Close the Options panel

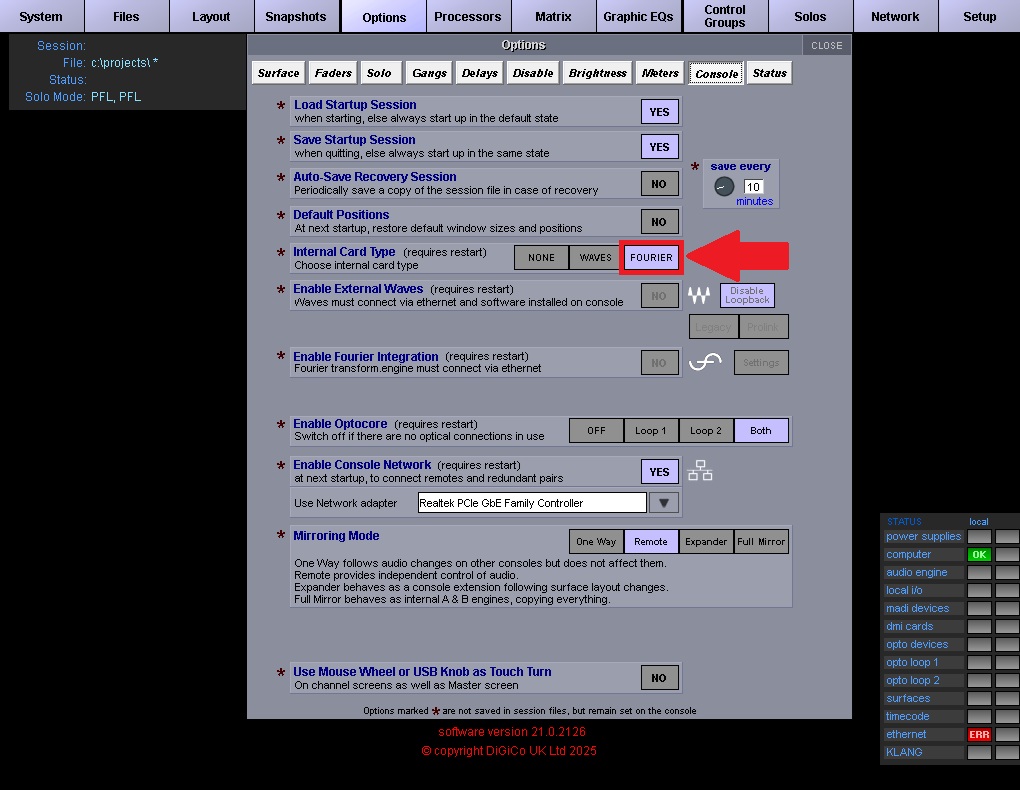827,46
